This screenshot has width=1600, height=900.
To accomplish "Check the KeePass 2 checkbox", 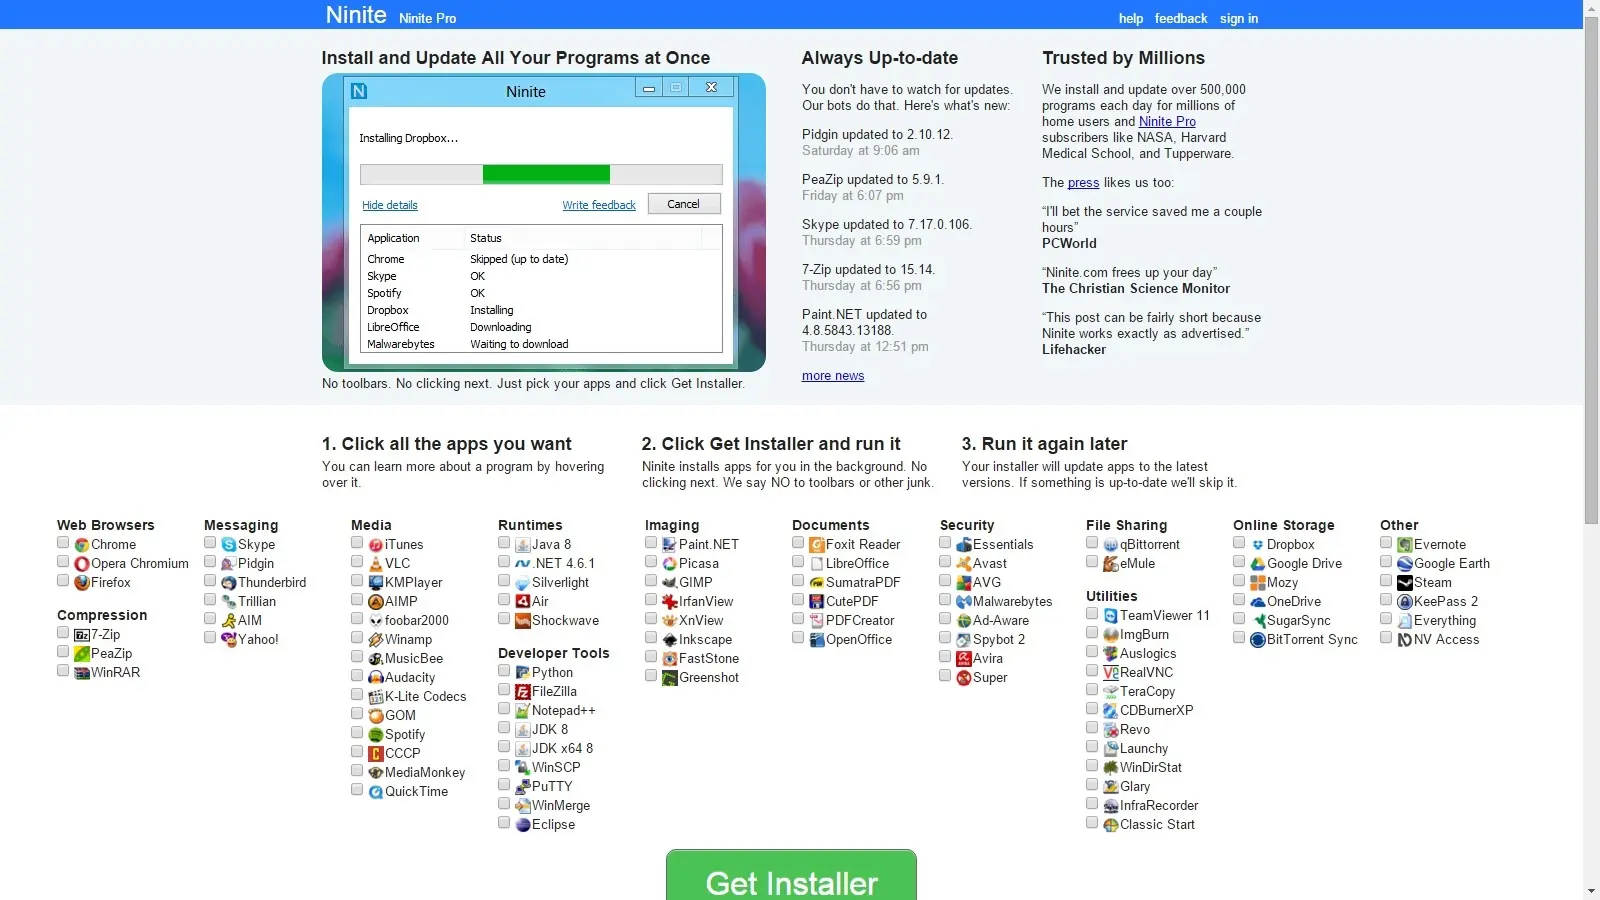I will 1386,600.
